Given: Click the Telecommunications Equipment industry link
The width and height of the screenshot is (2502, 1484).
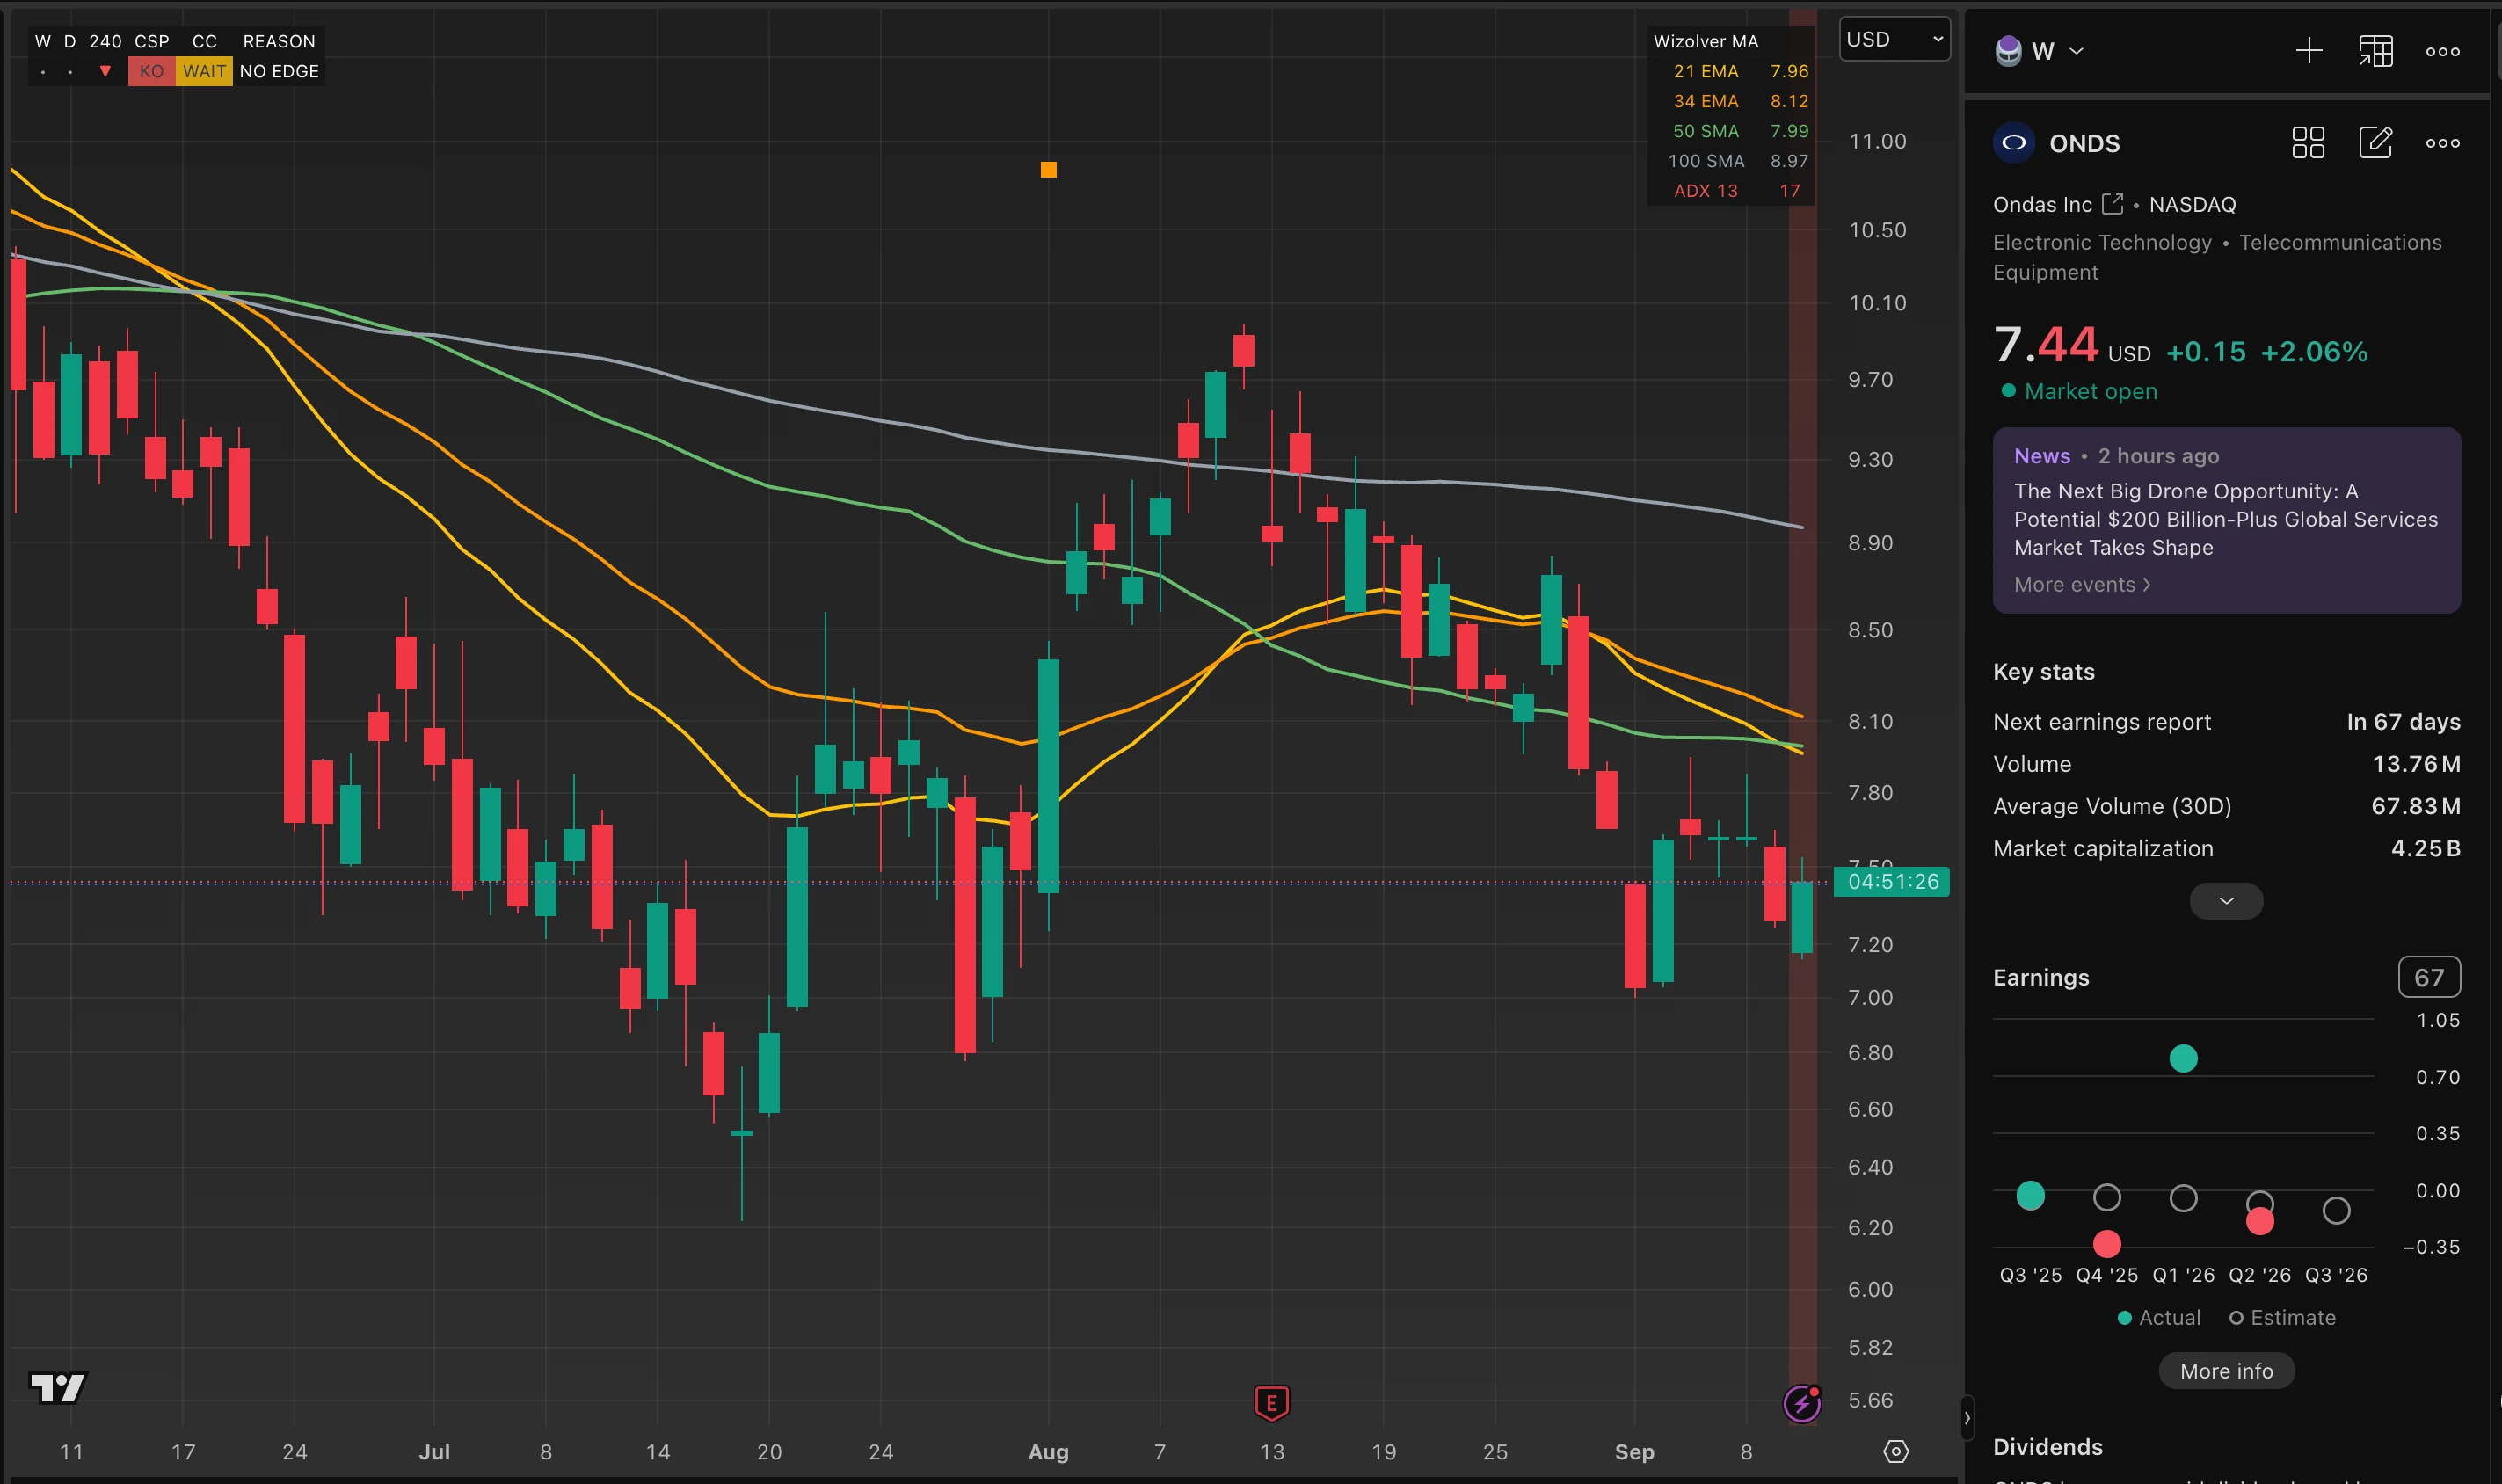Looking at the screenshot, I should click(2217, 257).
